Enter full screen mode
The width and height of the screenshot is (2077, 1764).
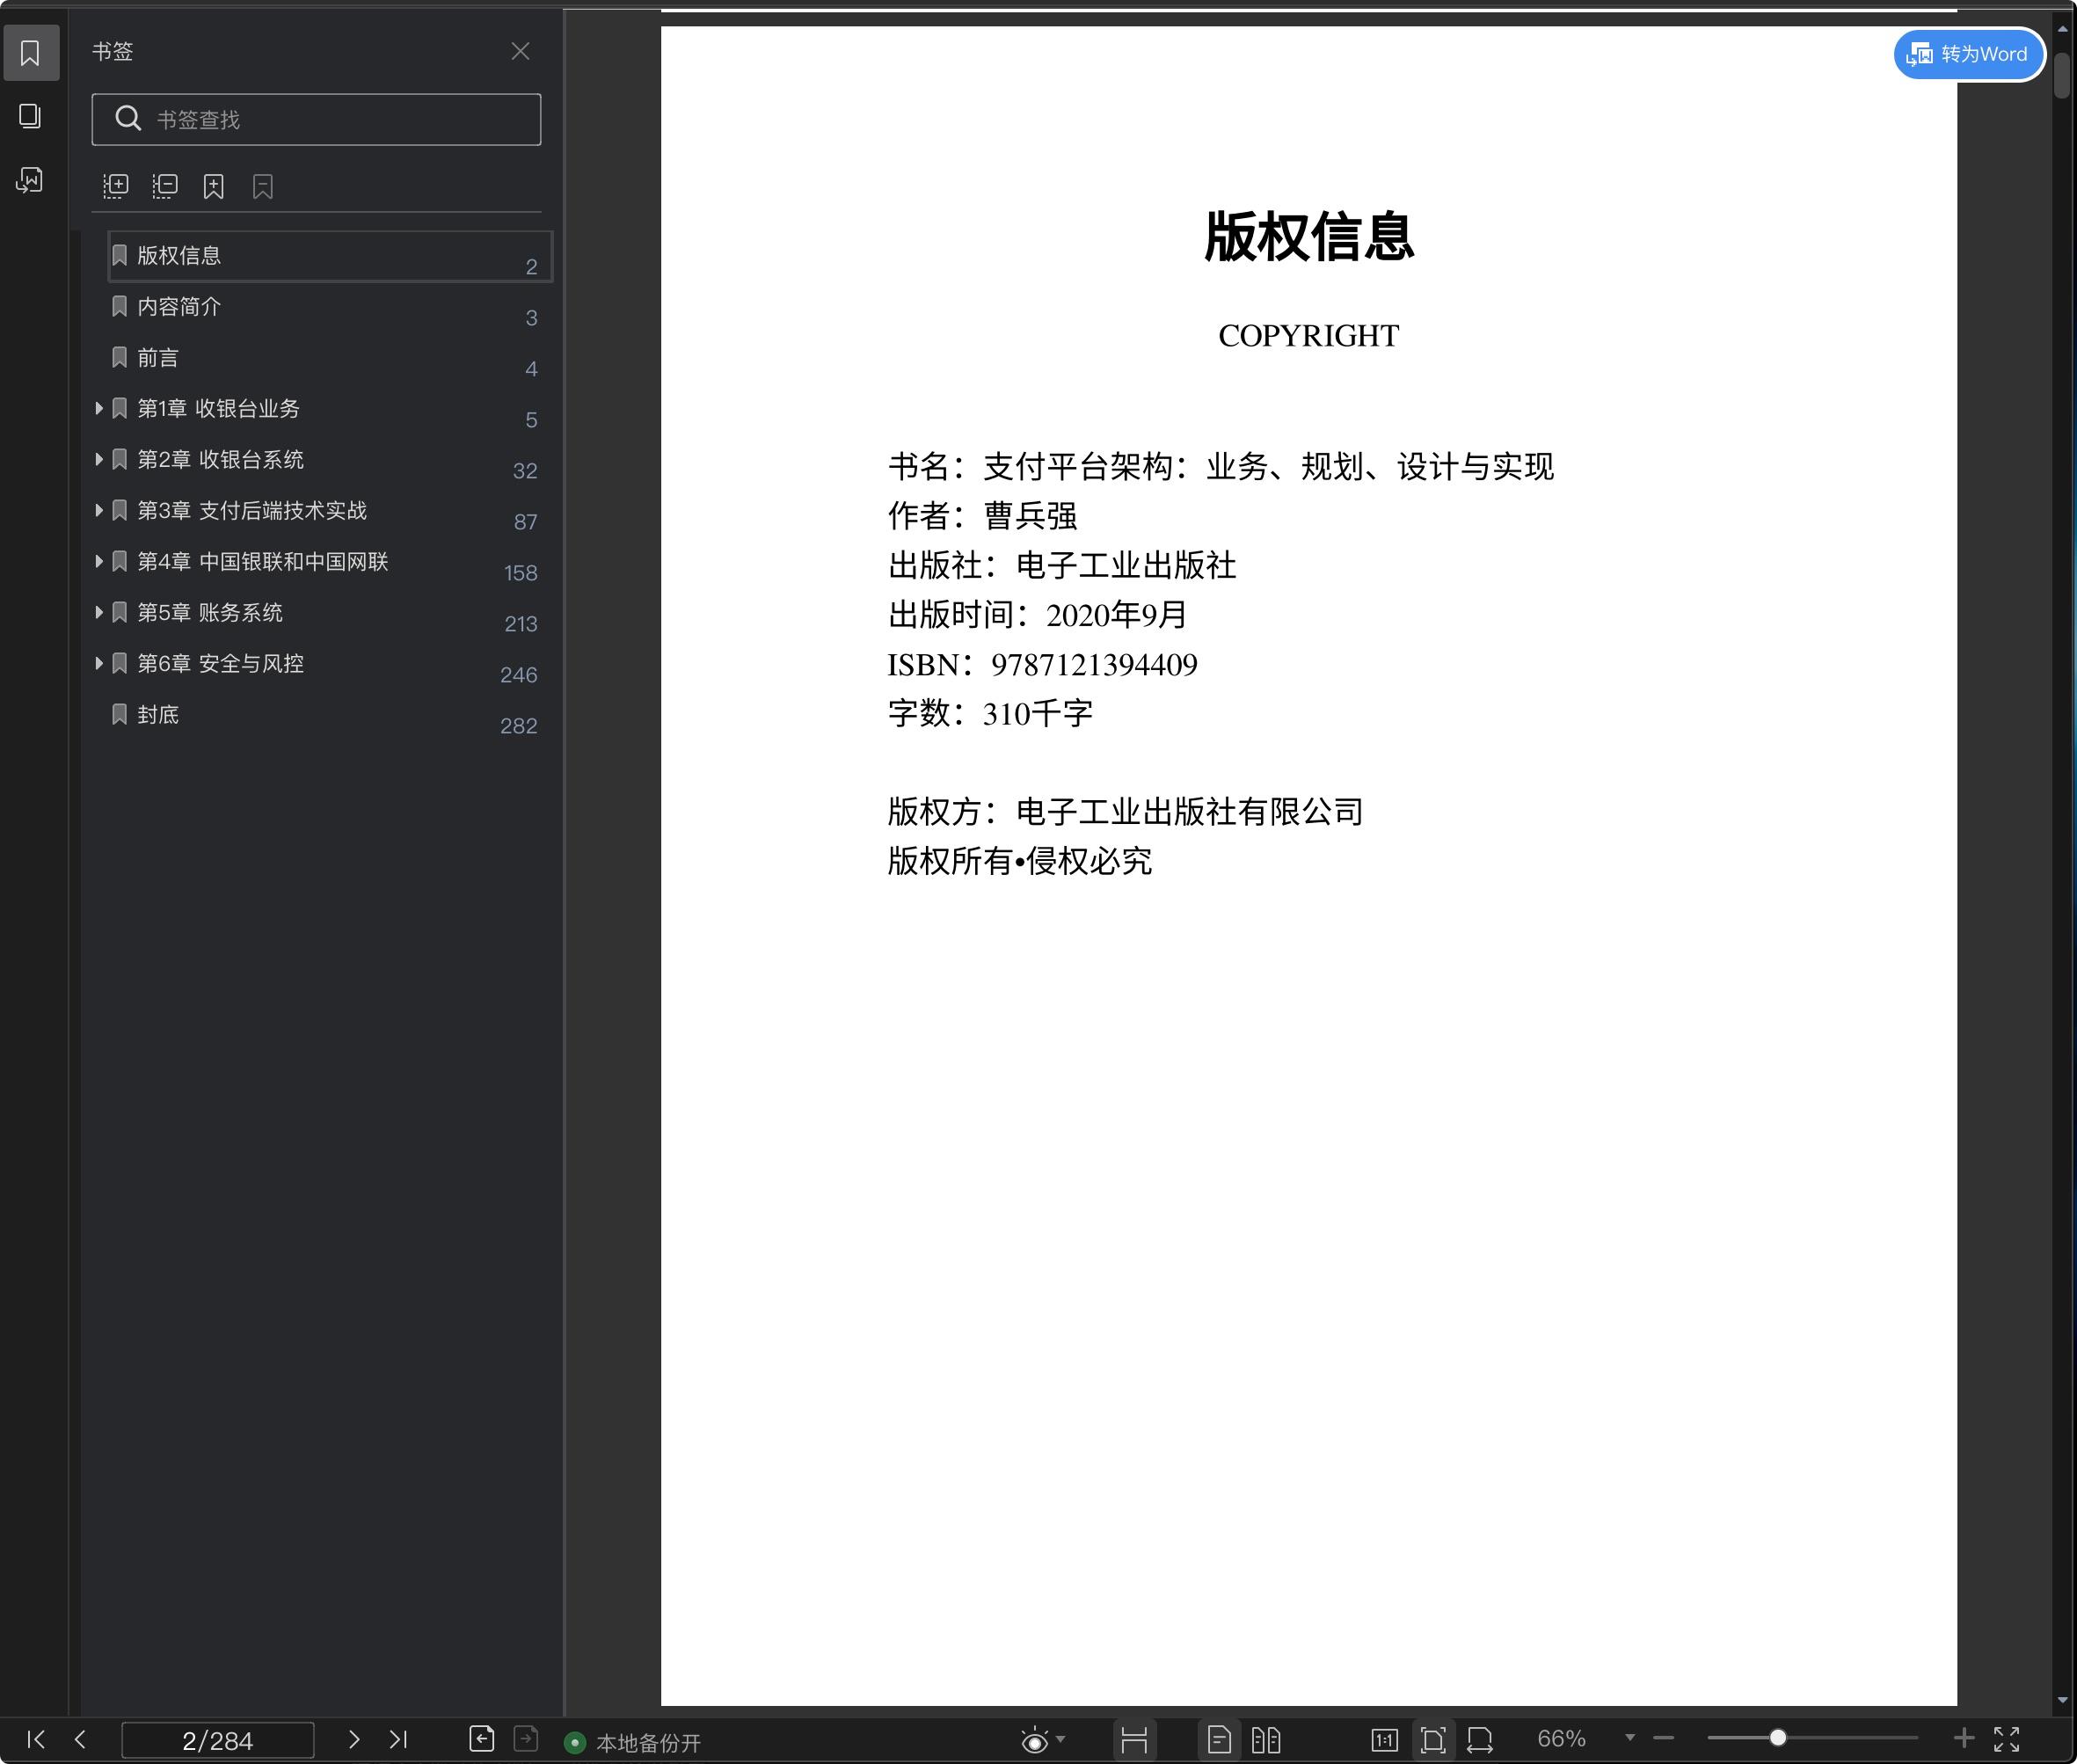coord(2007,1739)
